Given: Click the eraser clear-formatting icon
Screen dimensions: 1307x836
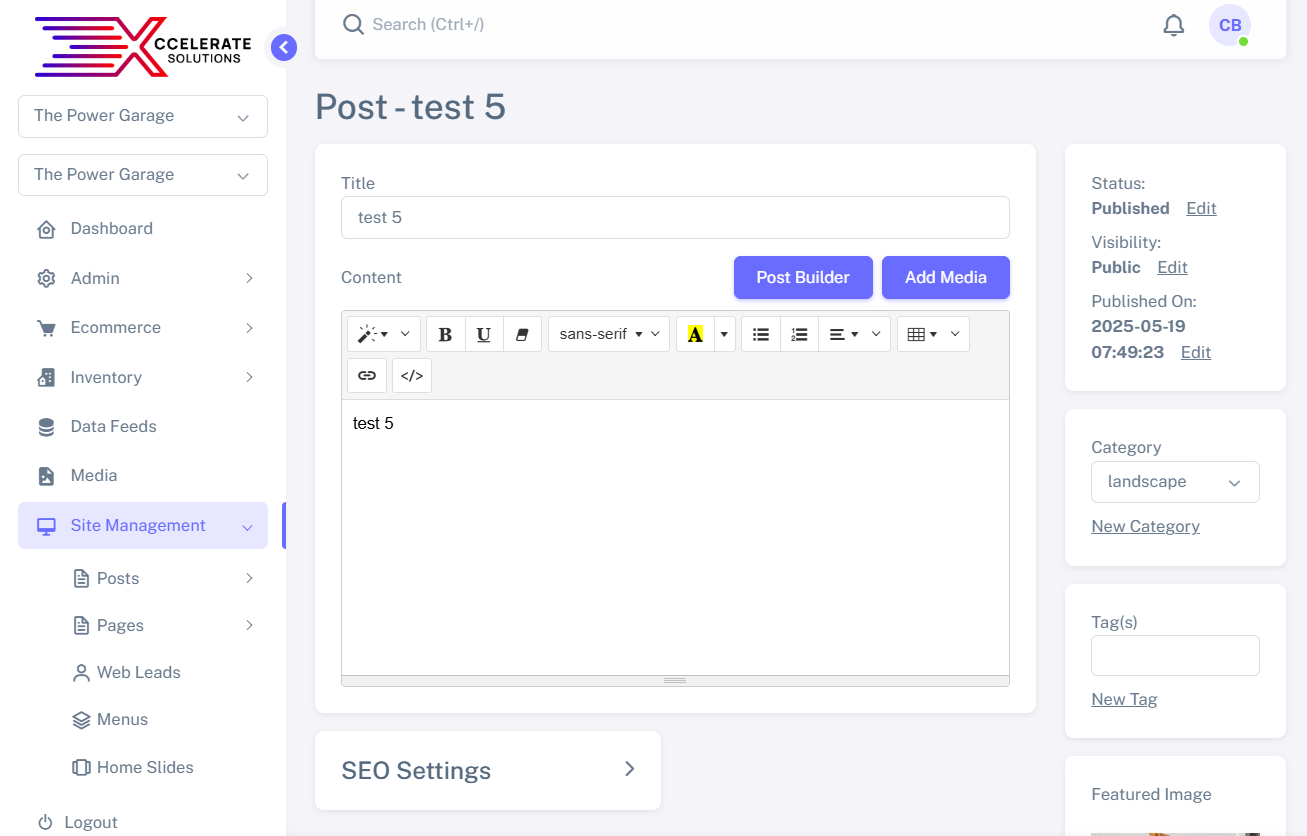Looking at the screenshot, I should 522,334.
